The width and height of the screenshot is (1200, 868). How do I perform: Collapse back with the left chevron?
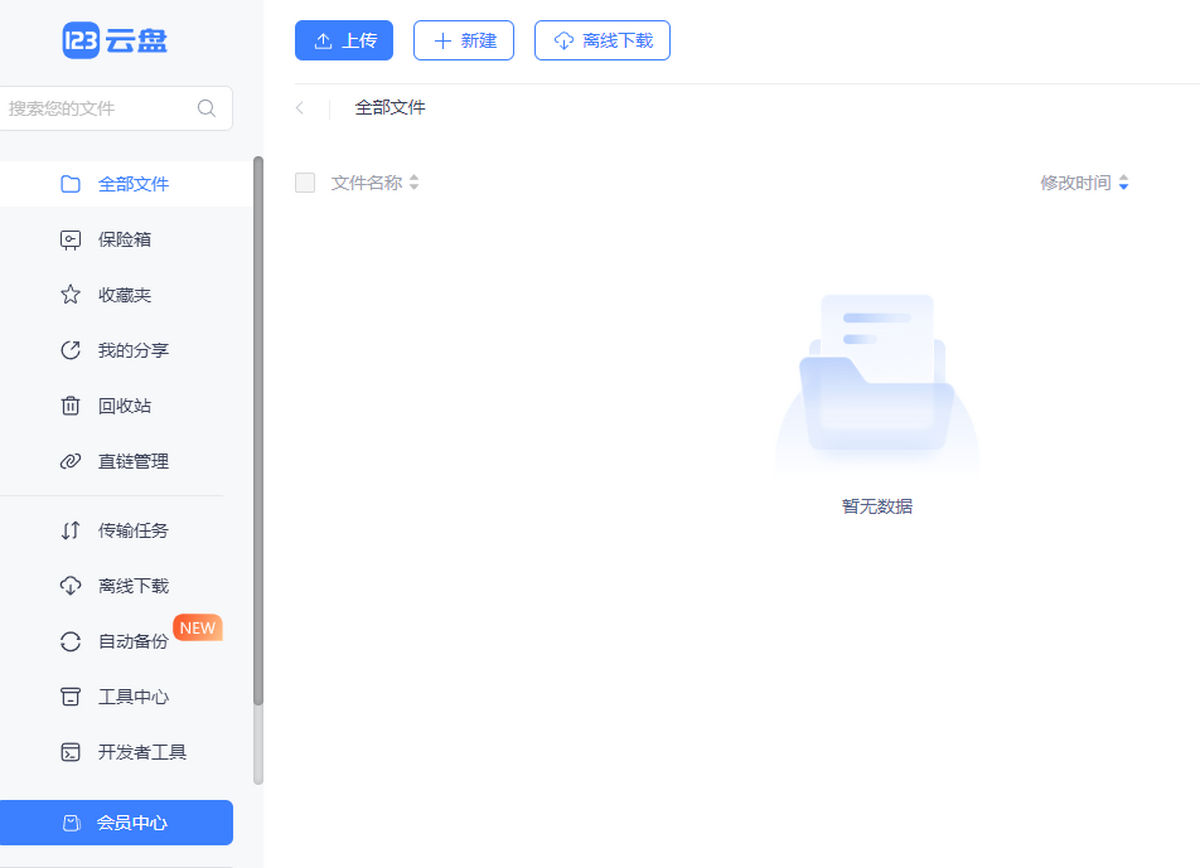click(x=301, y=107)
